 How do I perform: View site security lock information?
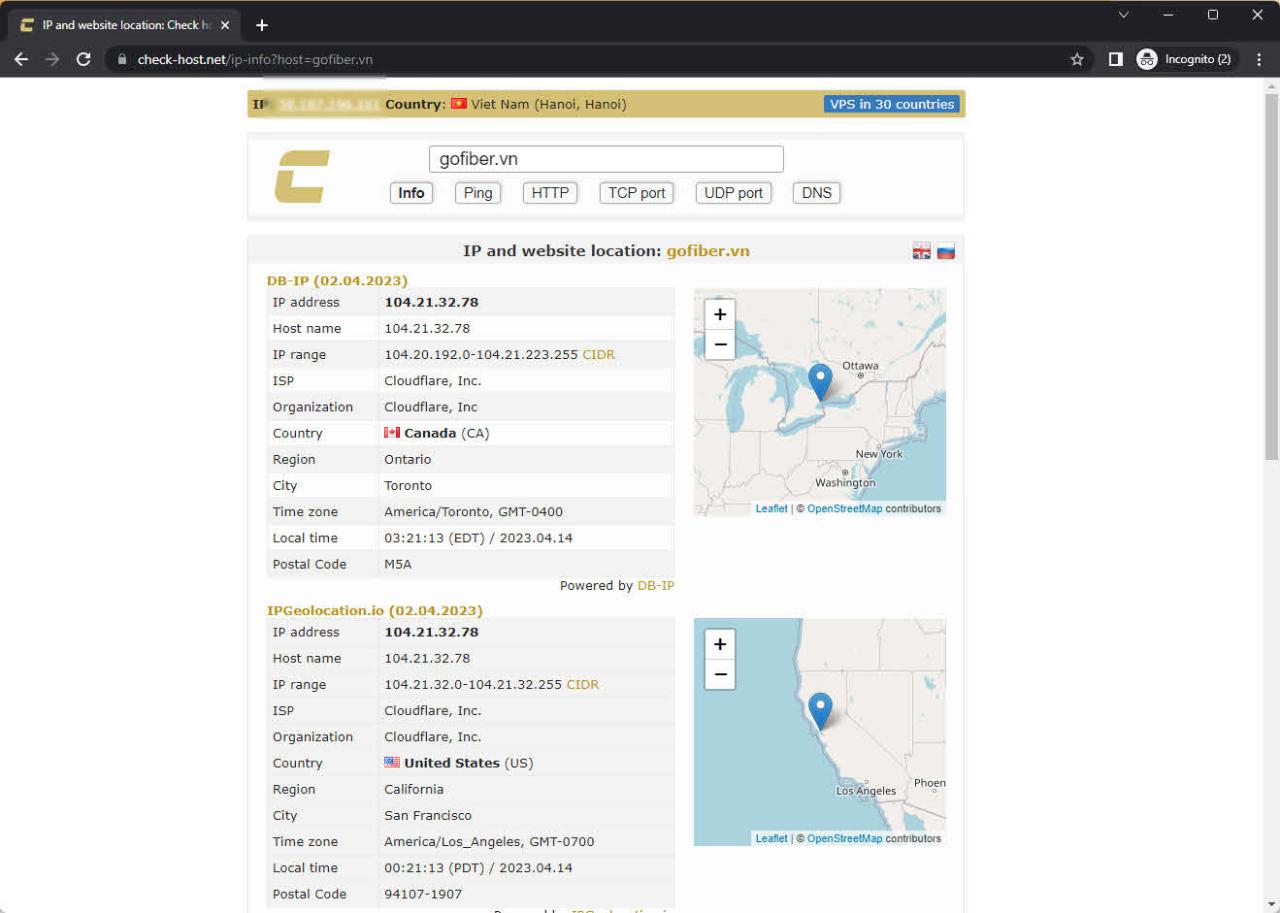tap(122, 59)
